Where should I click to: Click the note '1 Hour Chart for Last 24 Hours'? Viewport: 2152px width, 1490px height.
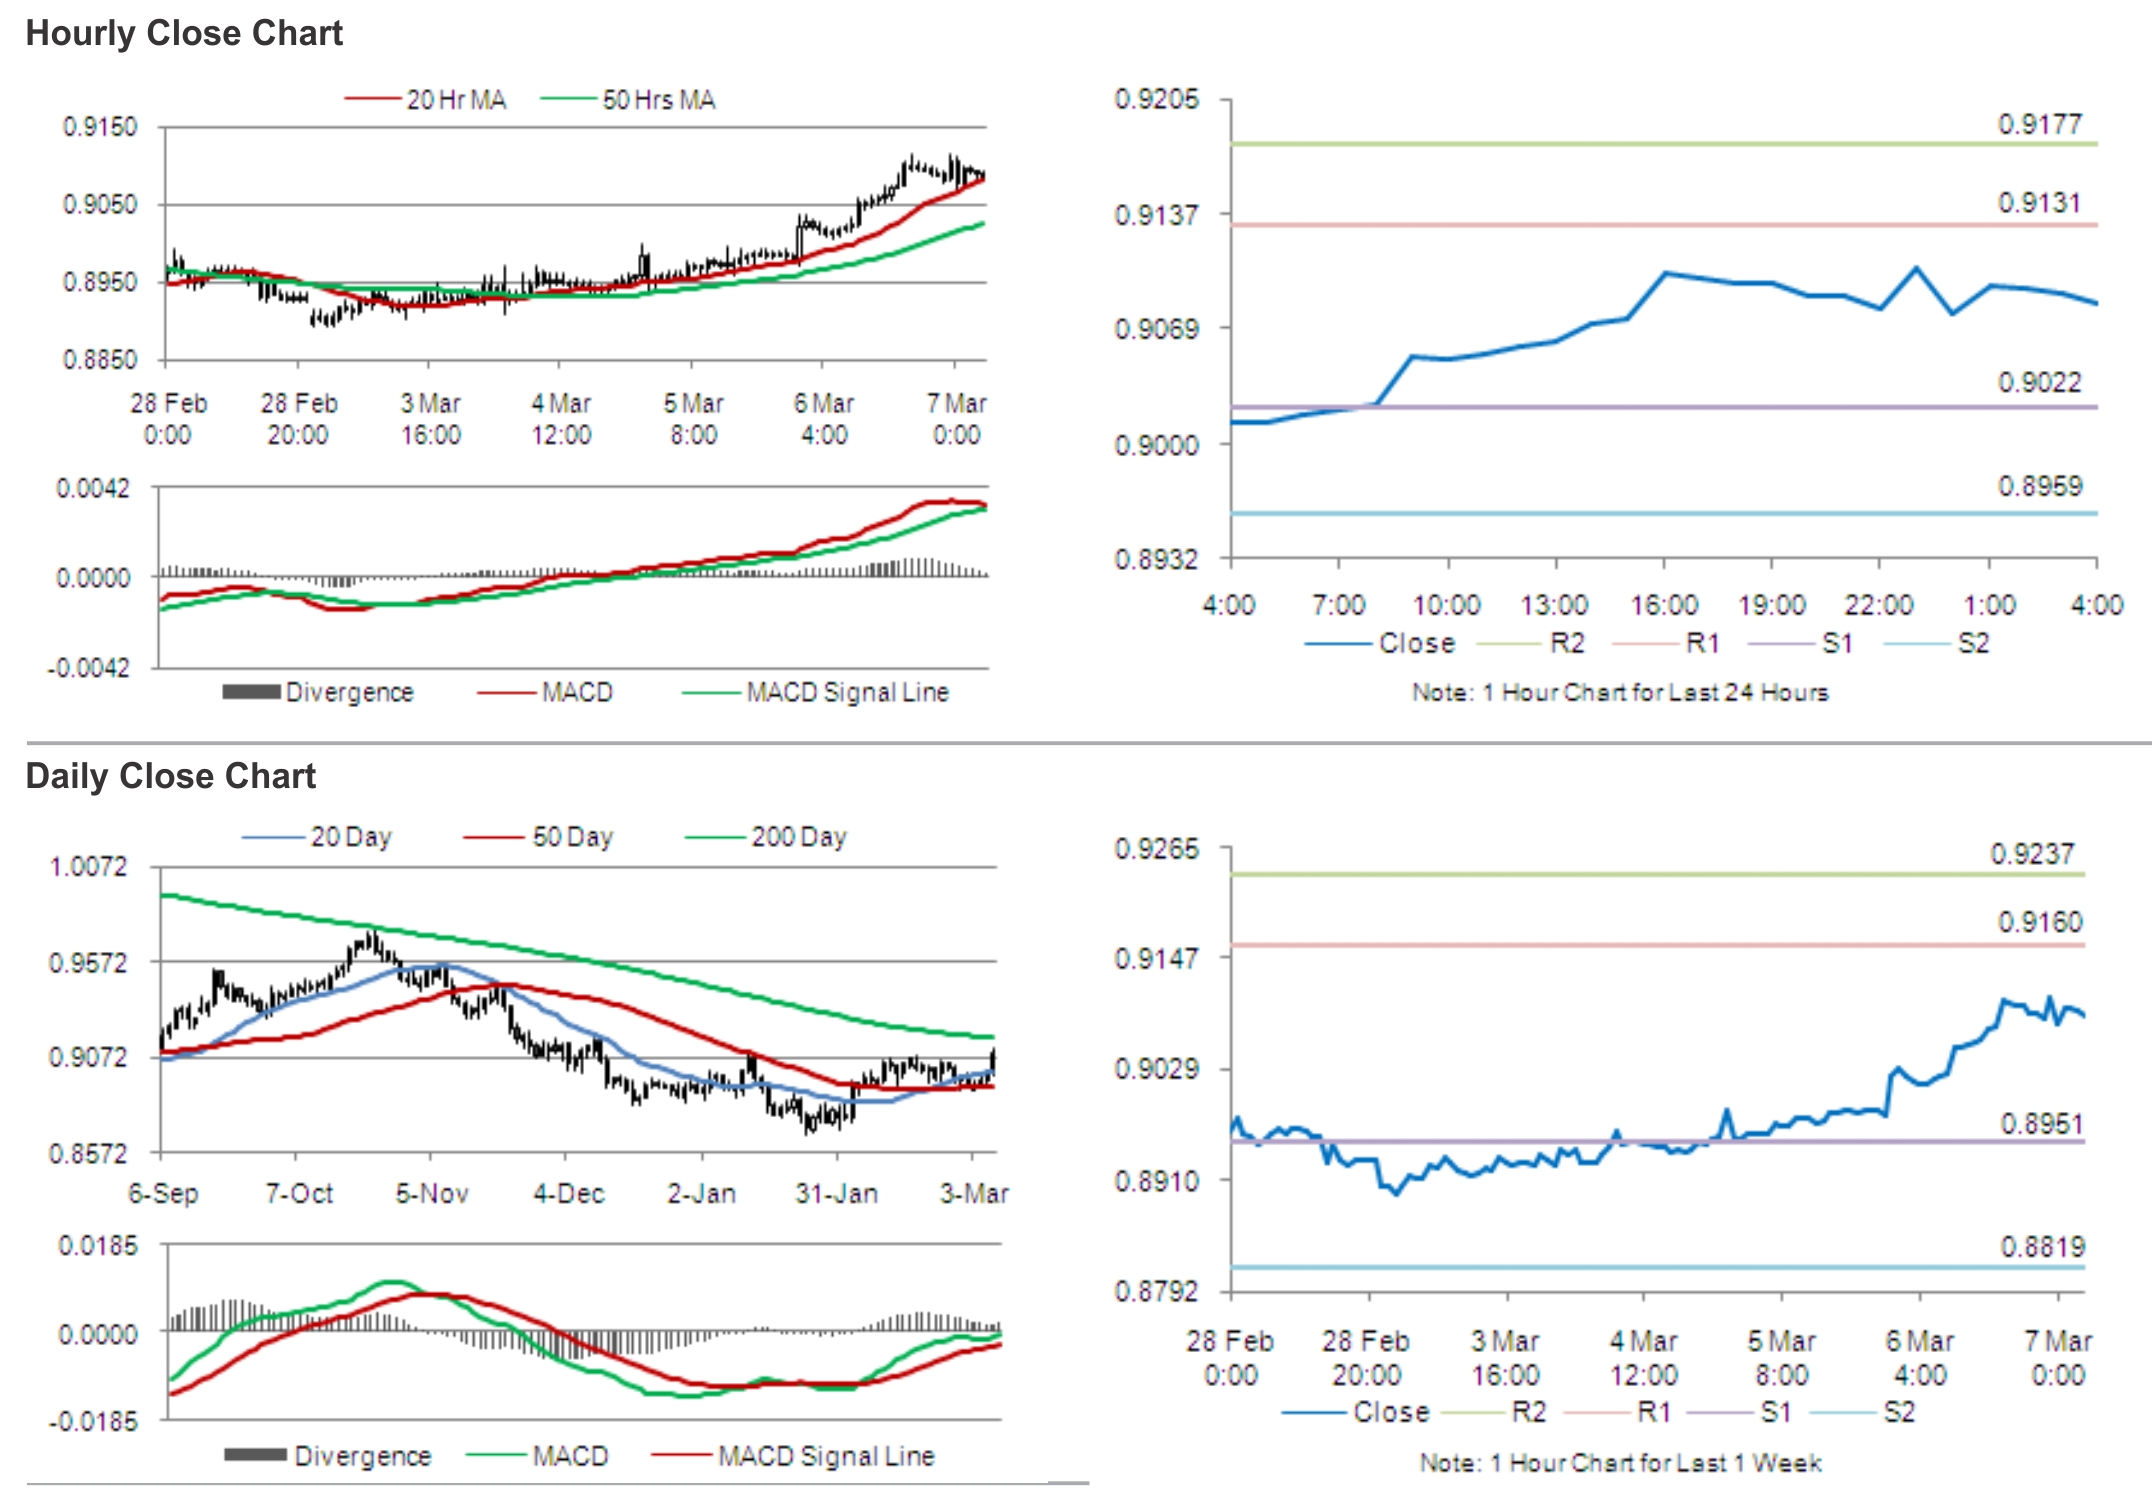point(1620,692)
